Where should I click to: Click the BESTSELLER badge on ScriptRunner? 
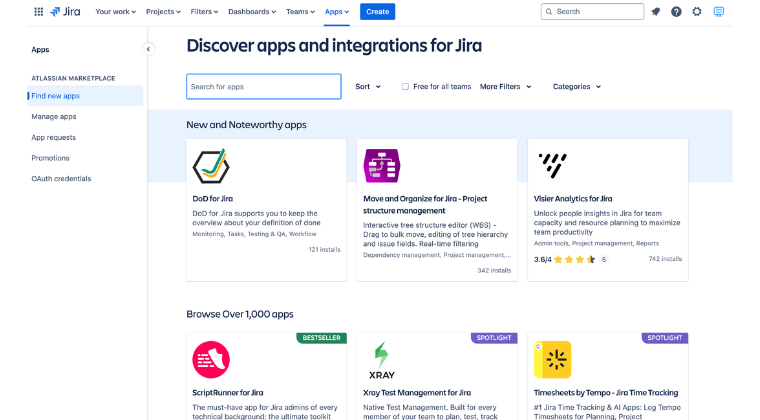pyautogui.click(x=321, y=338)
